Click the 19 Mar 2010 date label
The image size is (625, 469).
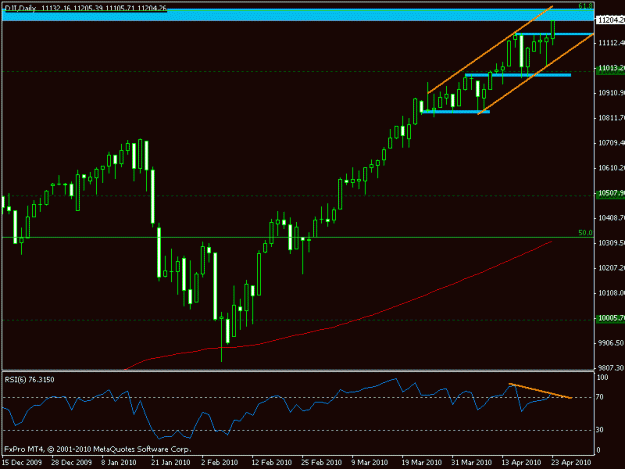[x=422, y=463]
